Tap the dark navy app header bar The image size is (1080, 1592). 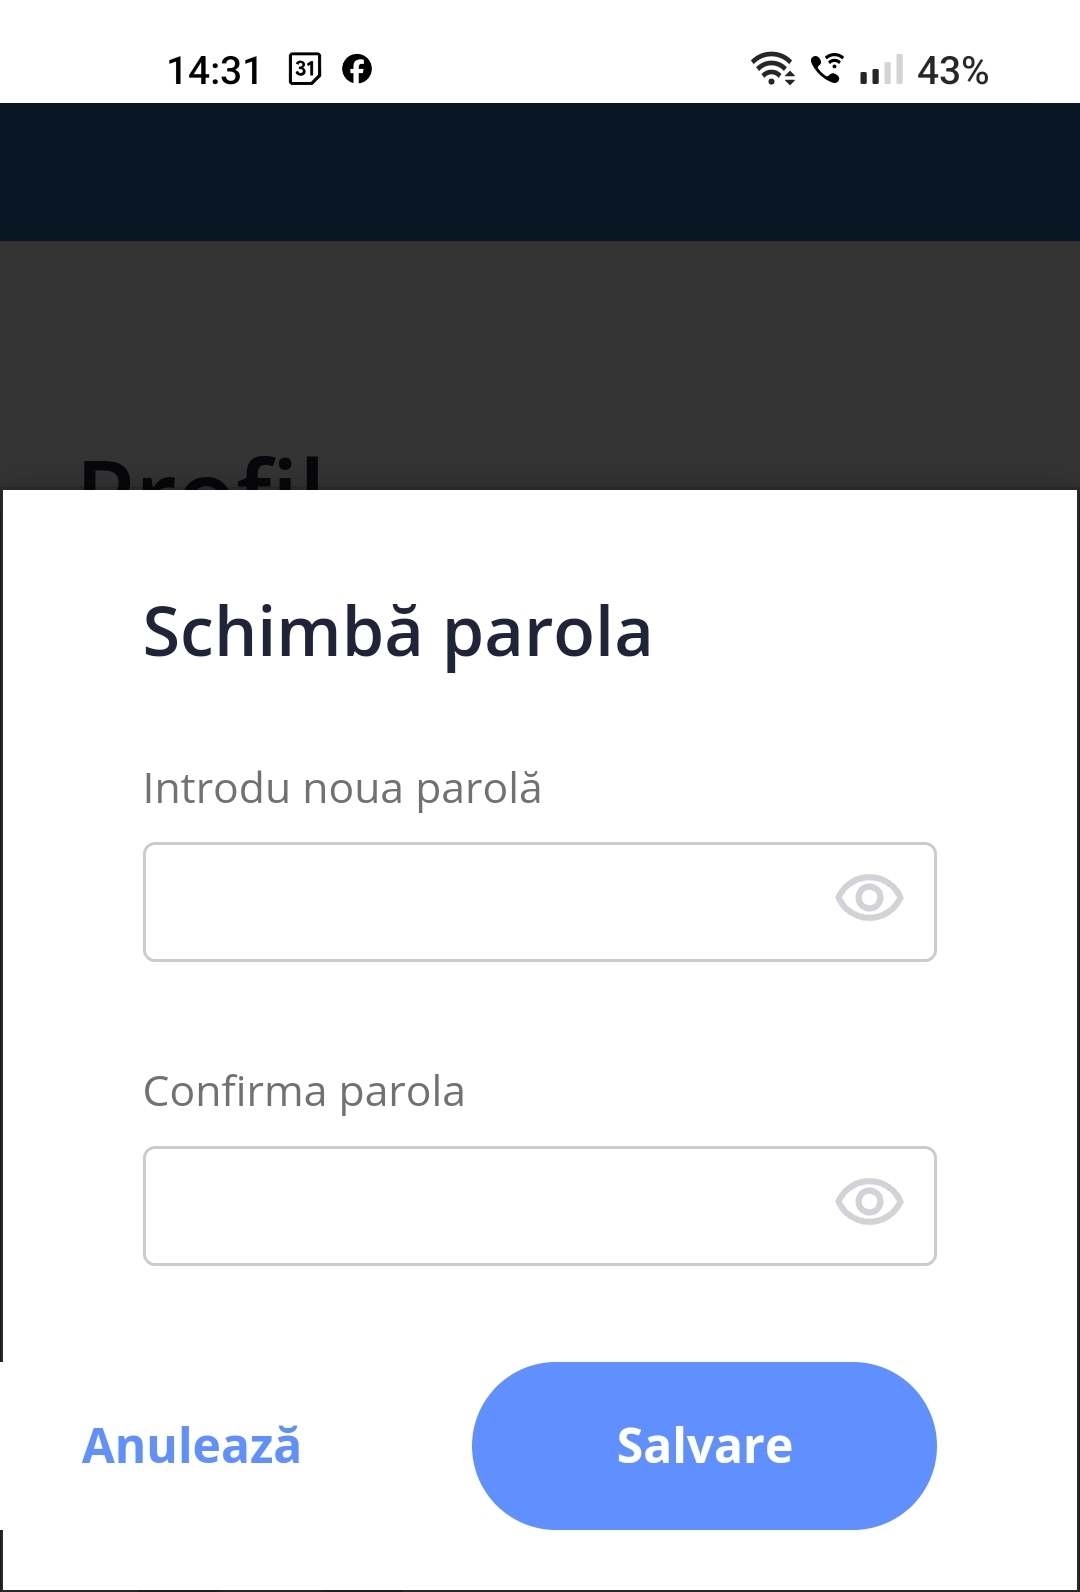point(540,172)
